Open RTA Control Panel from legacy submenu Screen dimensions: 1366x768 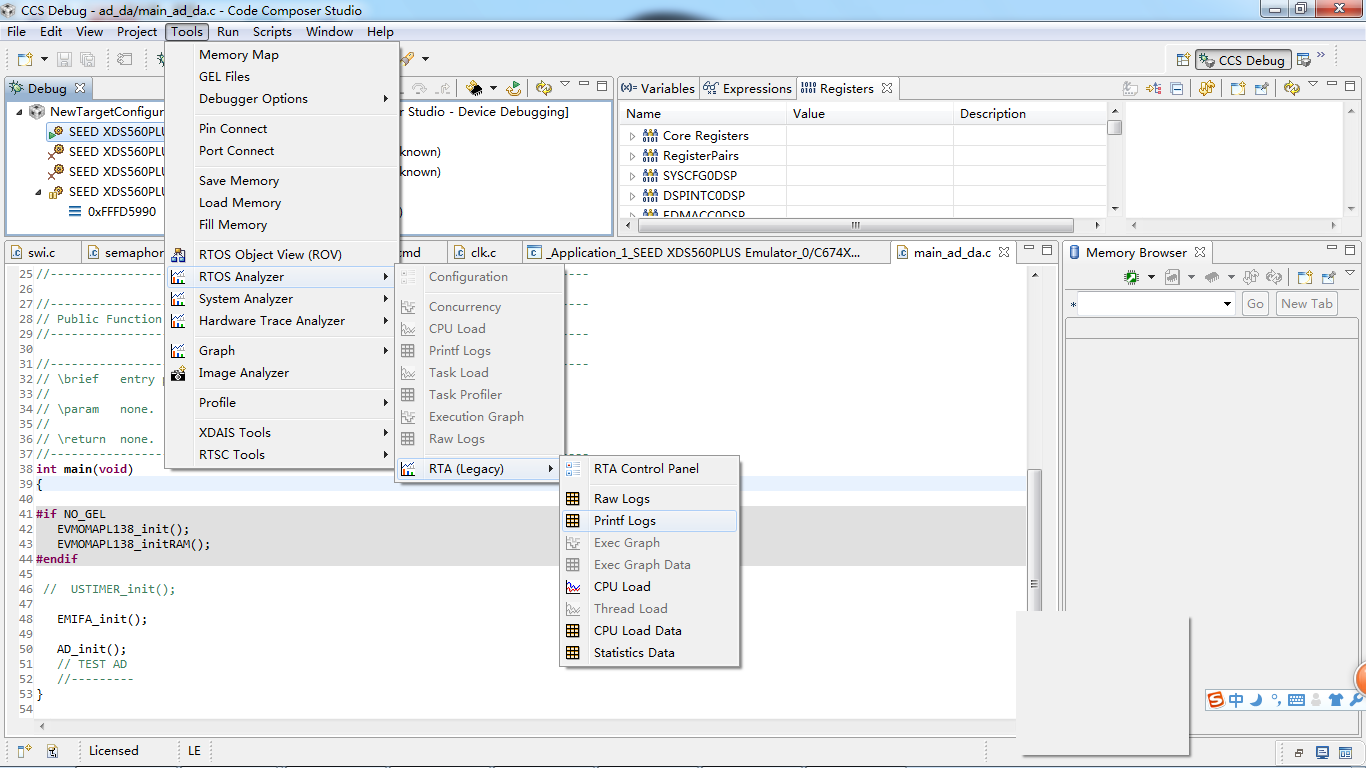tap(645, 469)
